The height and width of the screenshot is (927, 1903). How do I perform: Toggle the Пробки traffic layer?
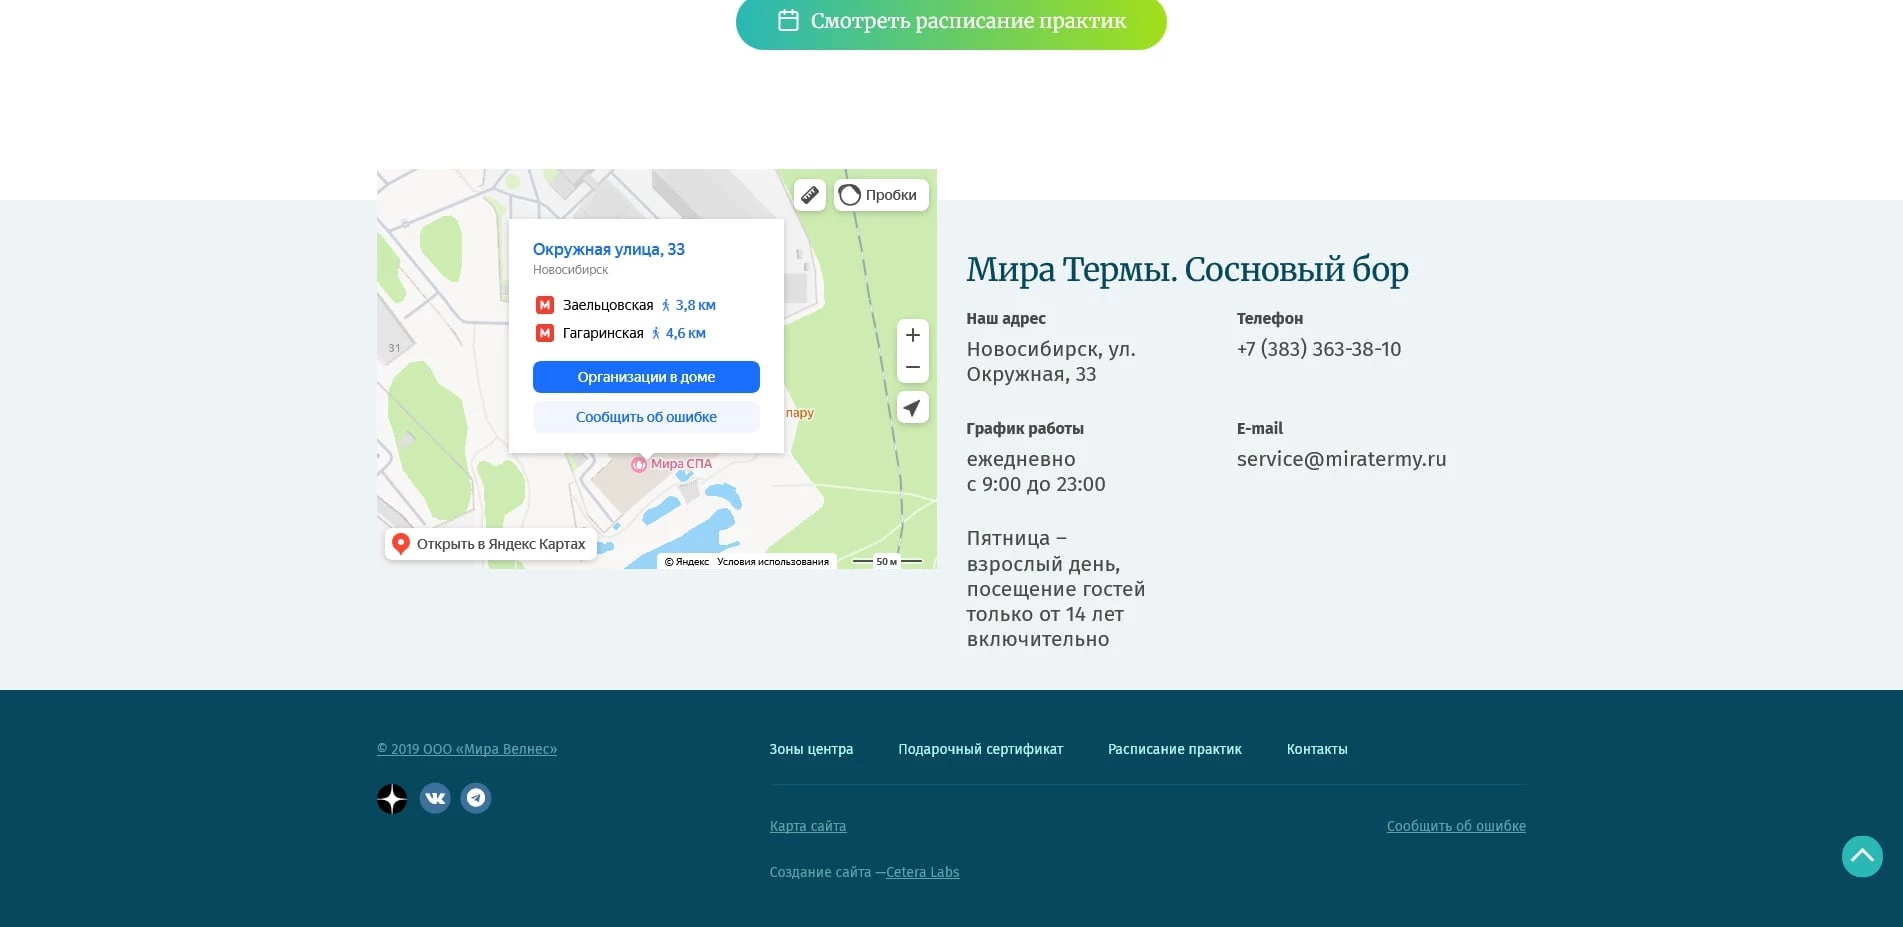coord(880,195)
